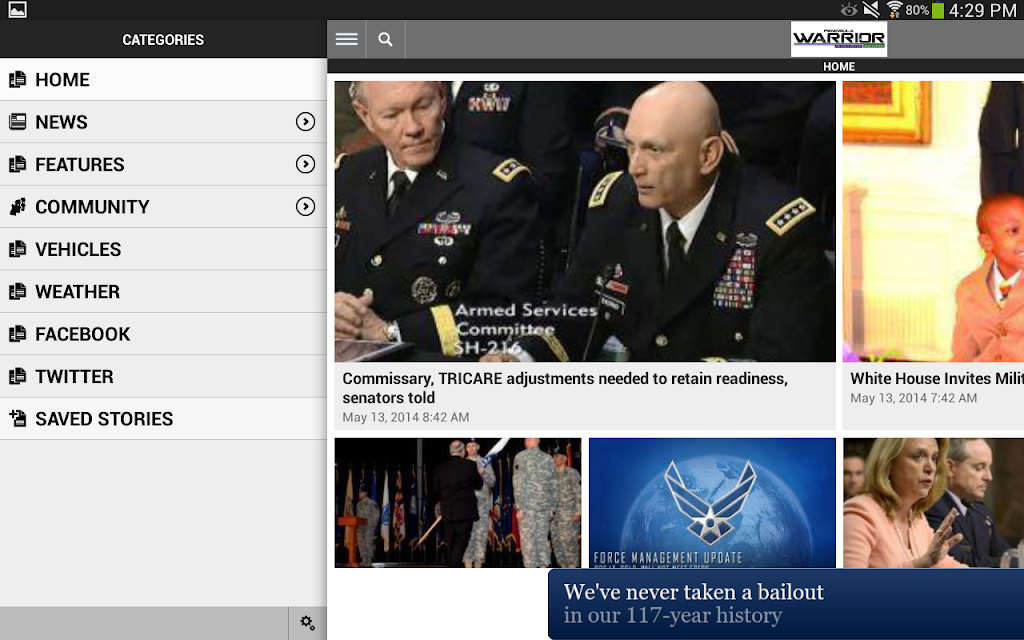Open settings gear in sidebar footer
The width and height of the screenshot is (1024, 640).
[308, 622]
